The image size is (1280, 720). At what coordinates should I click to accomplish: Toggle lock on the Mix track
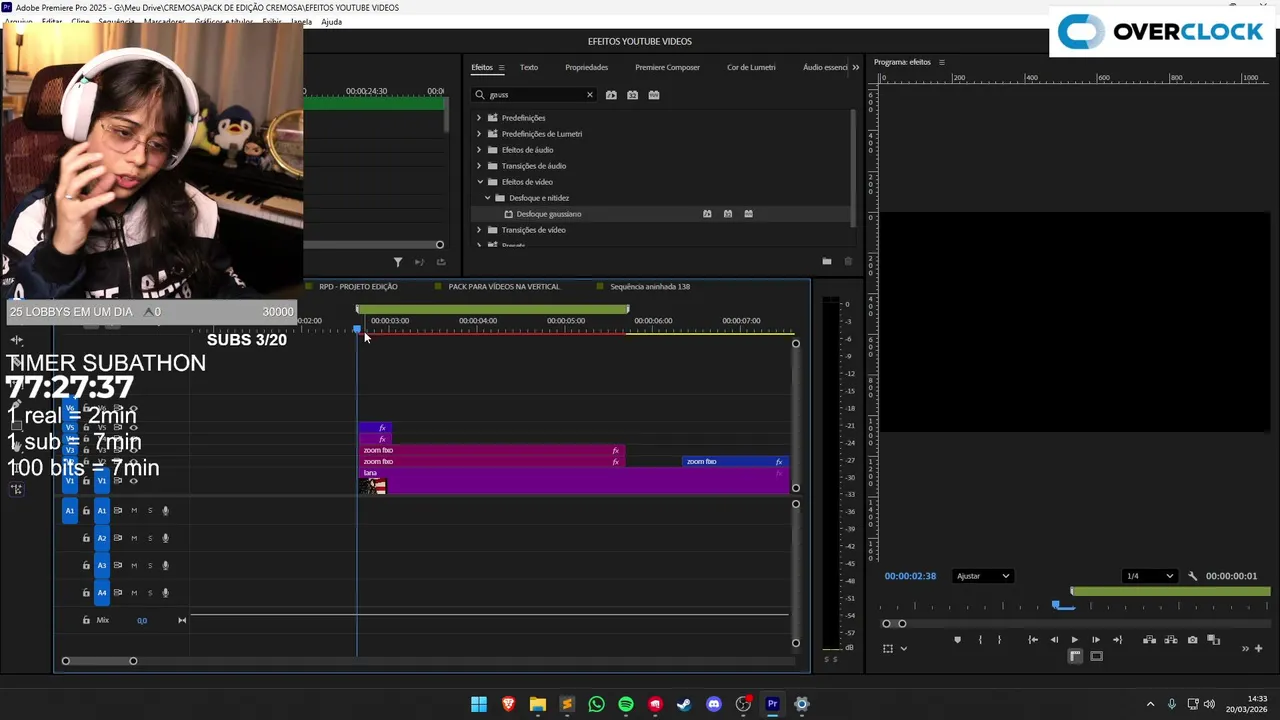point(86,620)
